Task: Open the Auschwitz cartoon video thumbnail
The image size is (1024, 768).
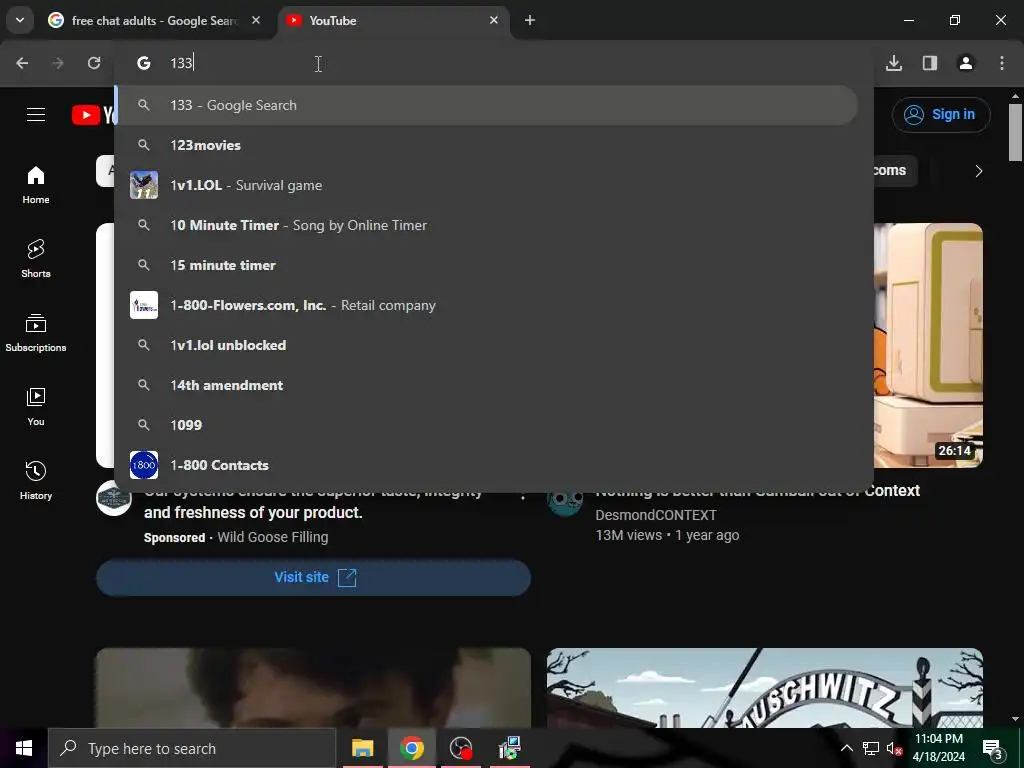Action: (764, 688)
